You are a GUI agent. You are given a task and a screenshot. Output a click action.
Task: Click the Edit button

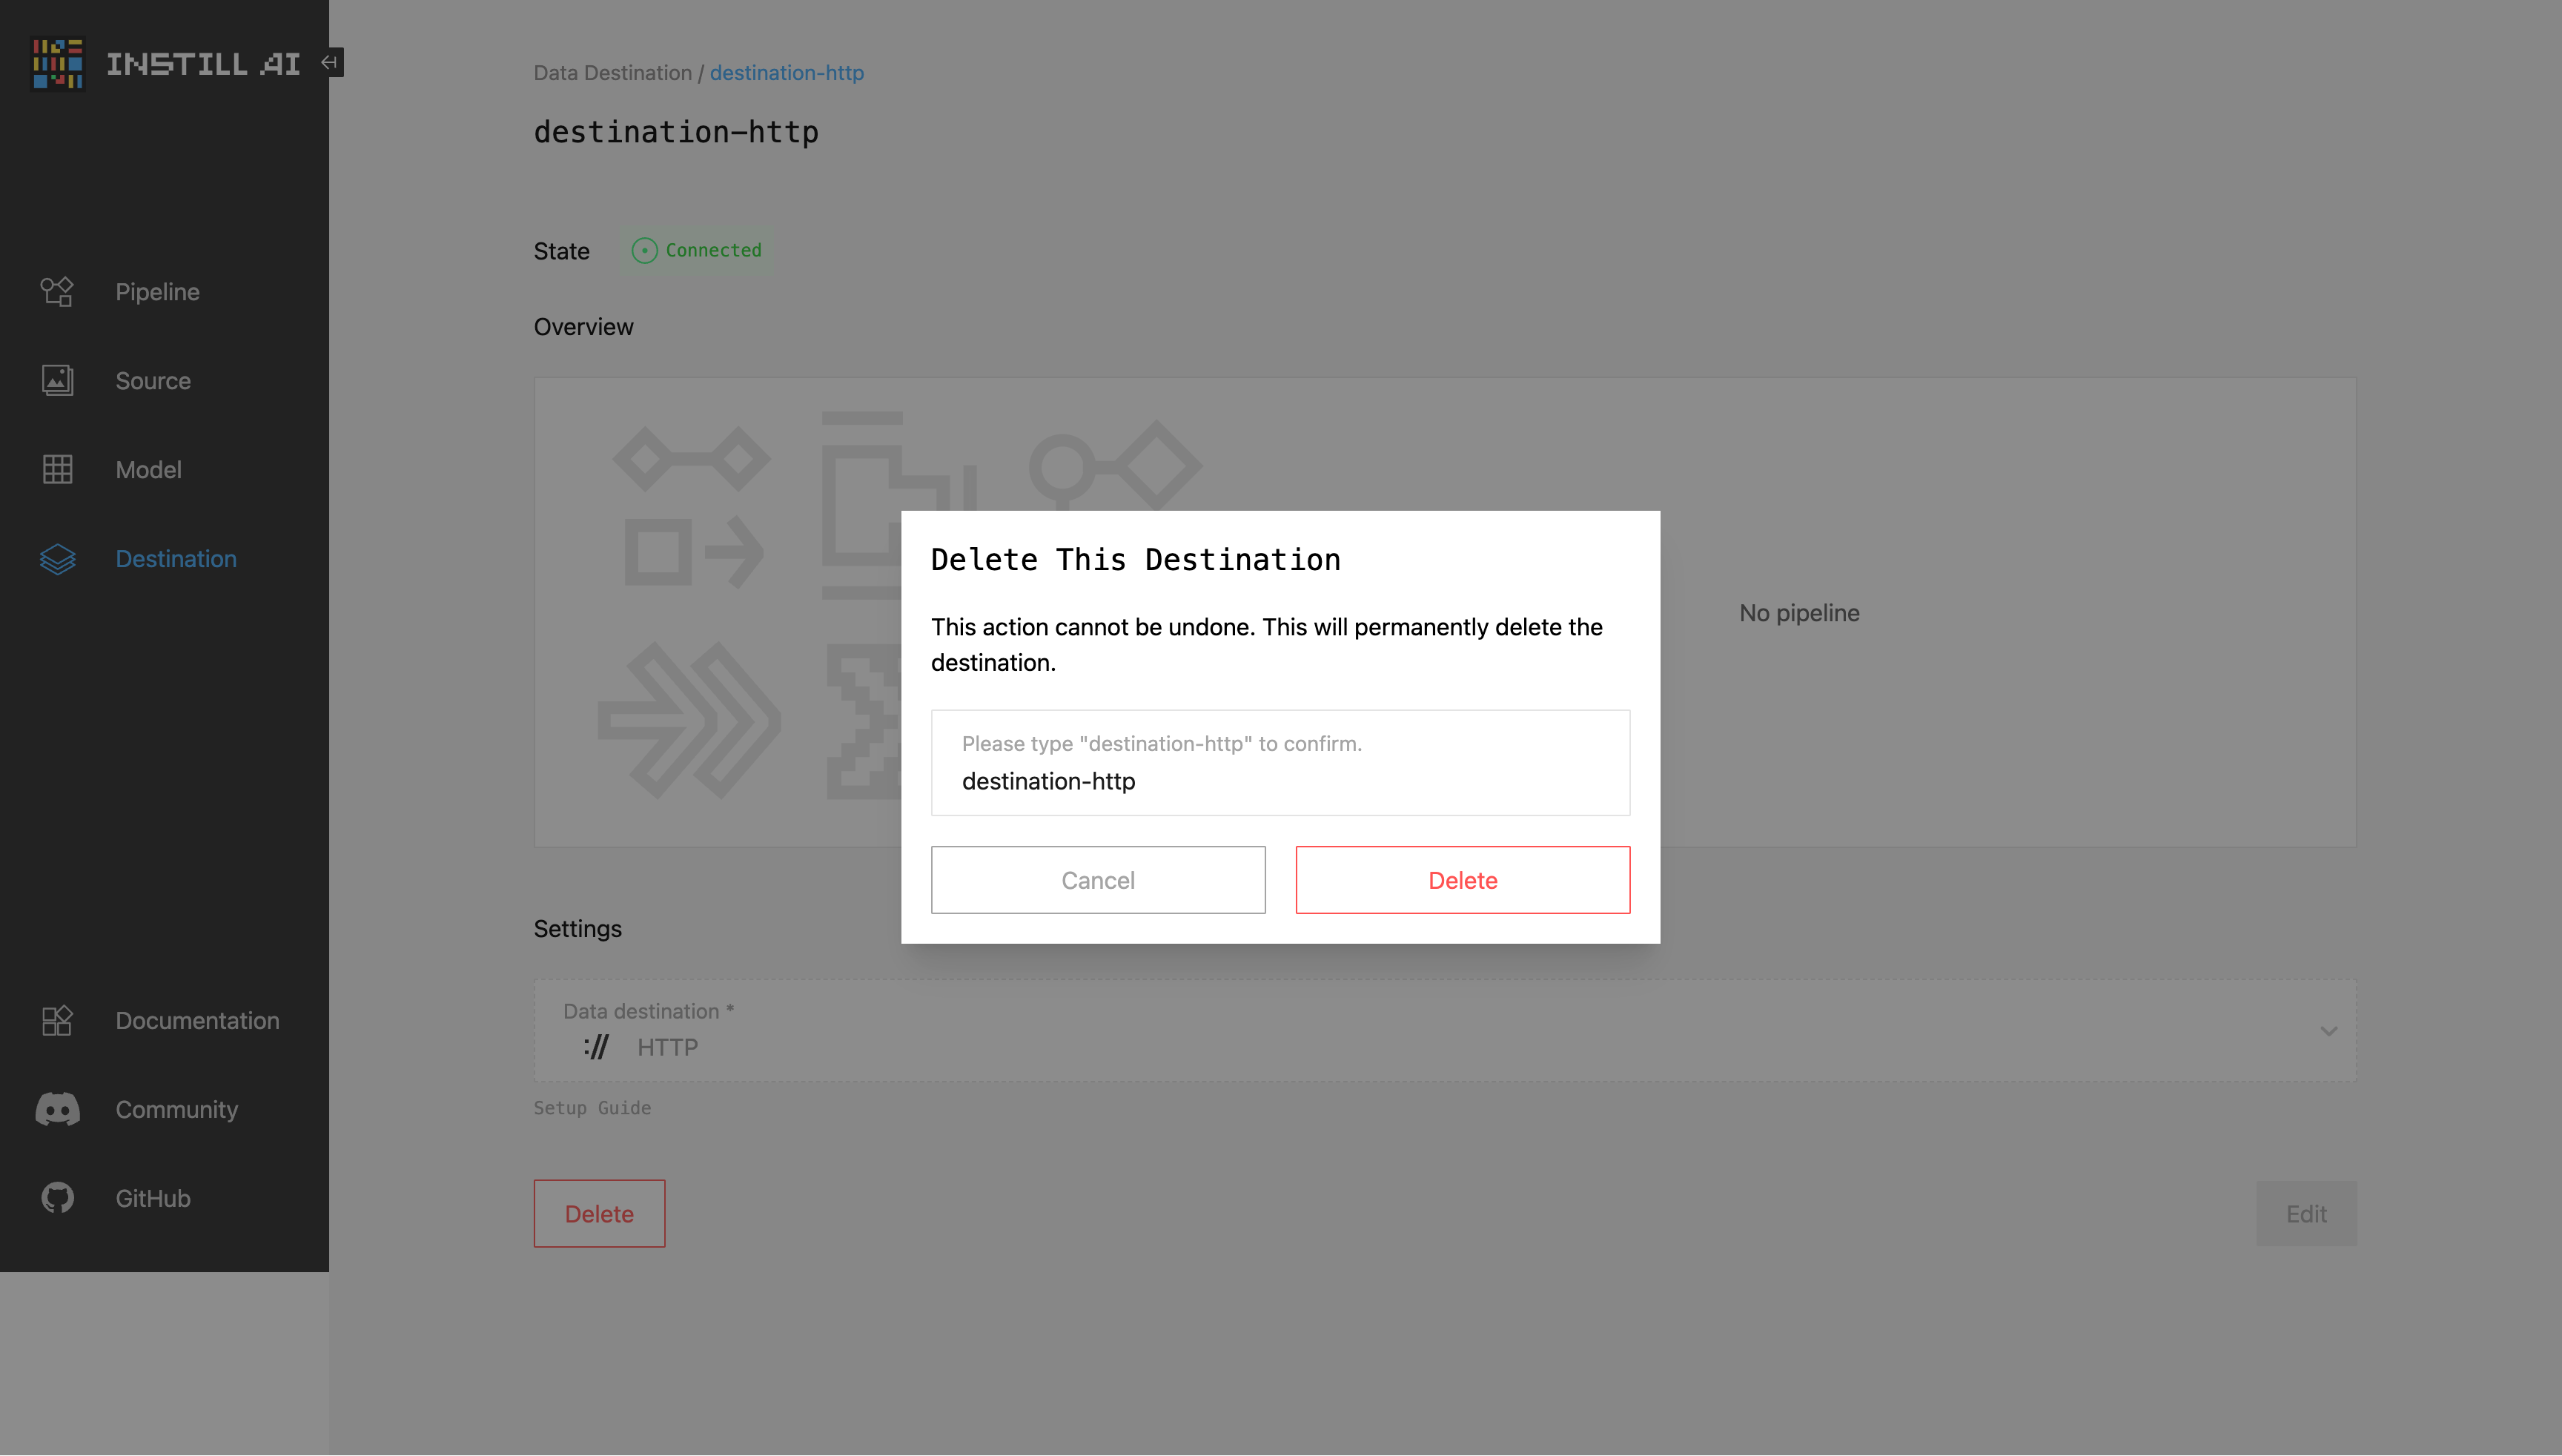[x=2306, y=1213]
